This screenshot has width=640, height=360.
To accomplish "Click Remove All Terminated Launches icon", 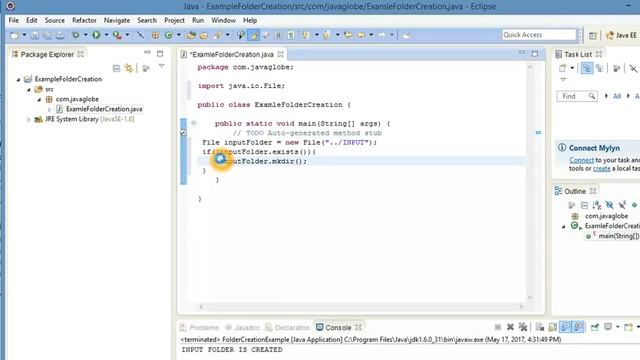I will pyautogui.click(x=523, y=327).
